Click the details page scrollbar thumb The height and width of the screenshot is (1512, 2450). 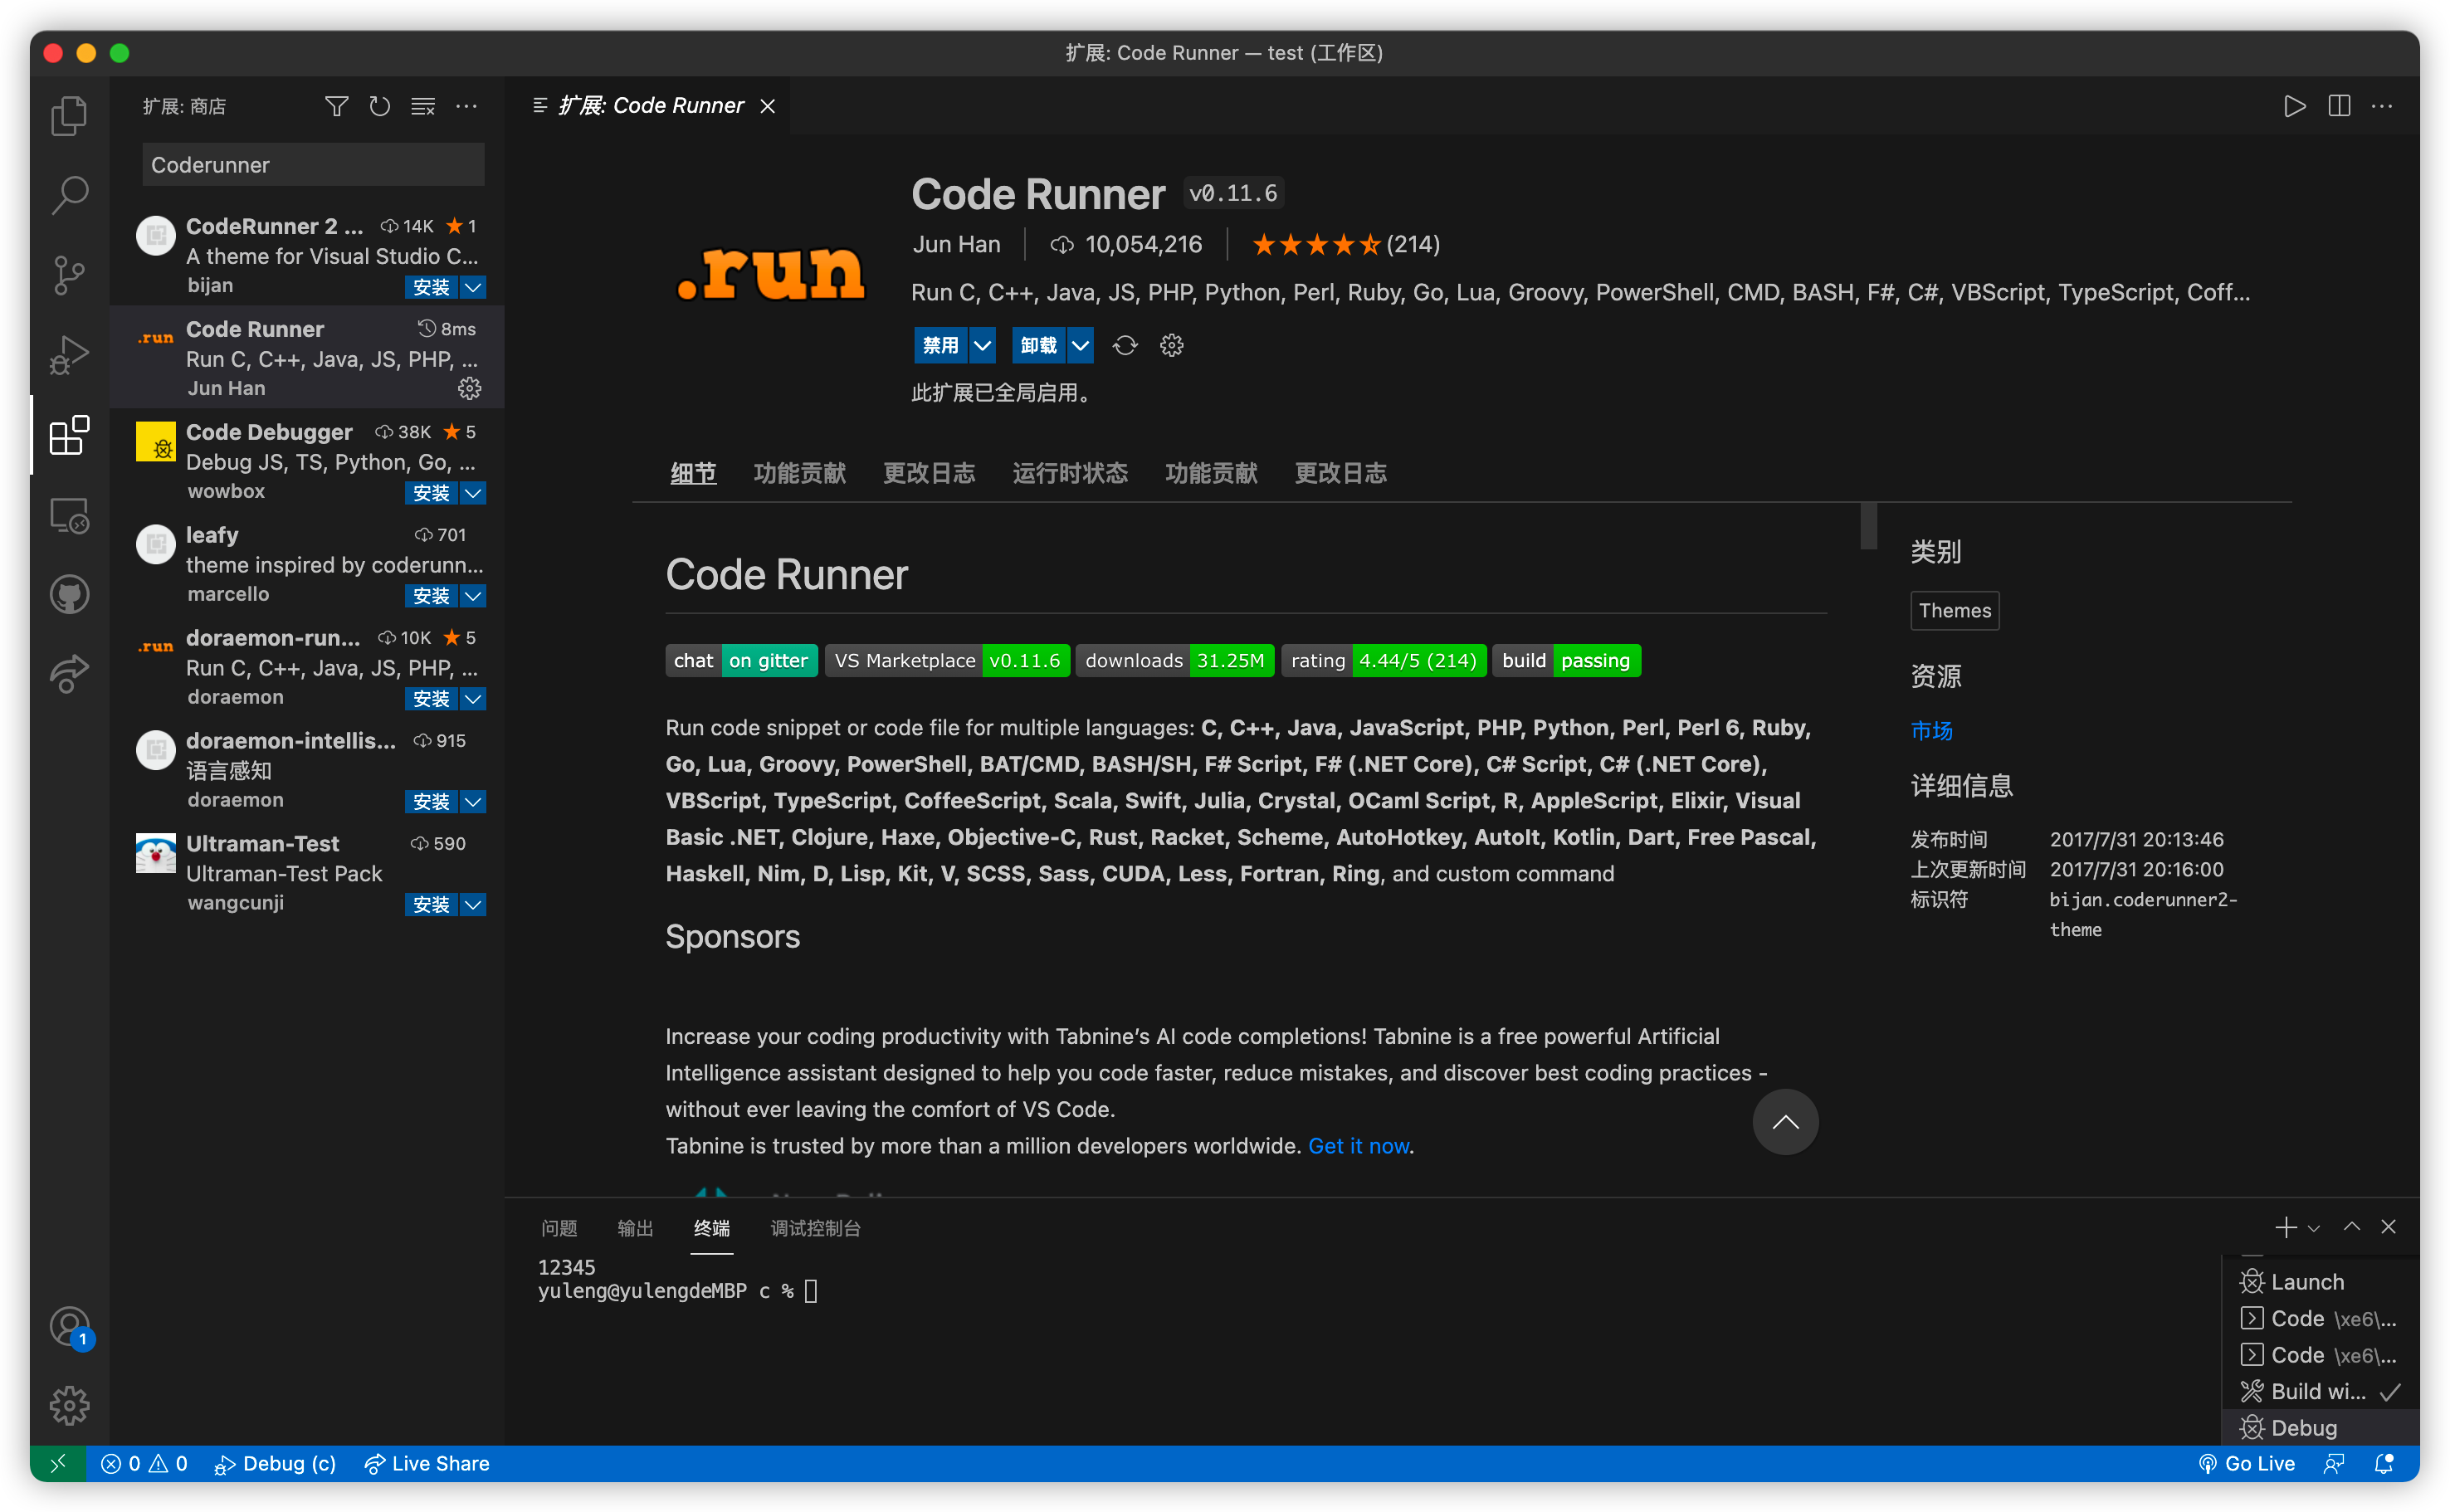pos(1868,527)
